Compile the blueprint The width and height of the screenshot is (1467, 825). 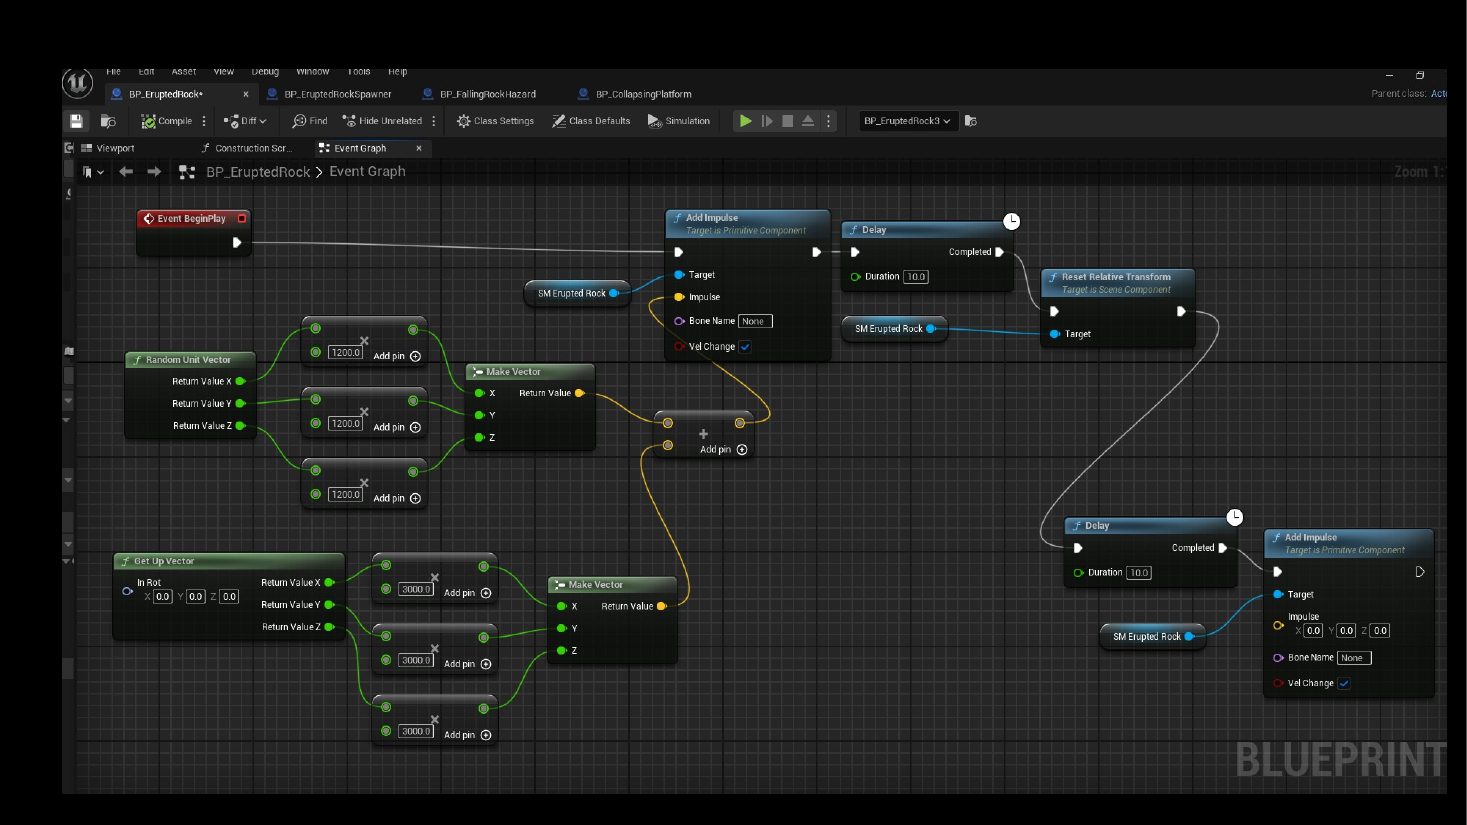point(166,121)
